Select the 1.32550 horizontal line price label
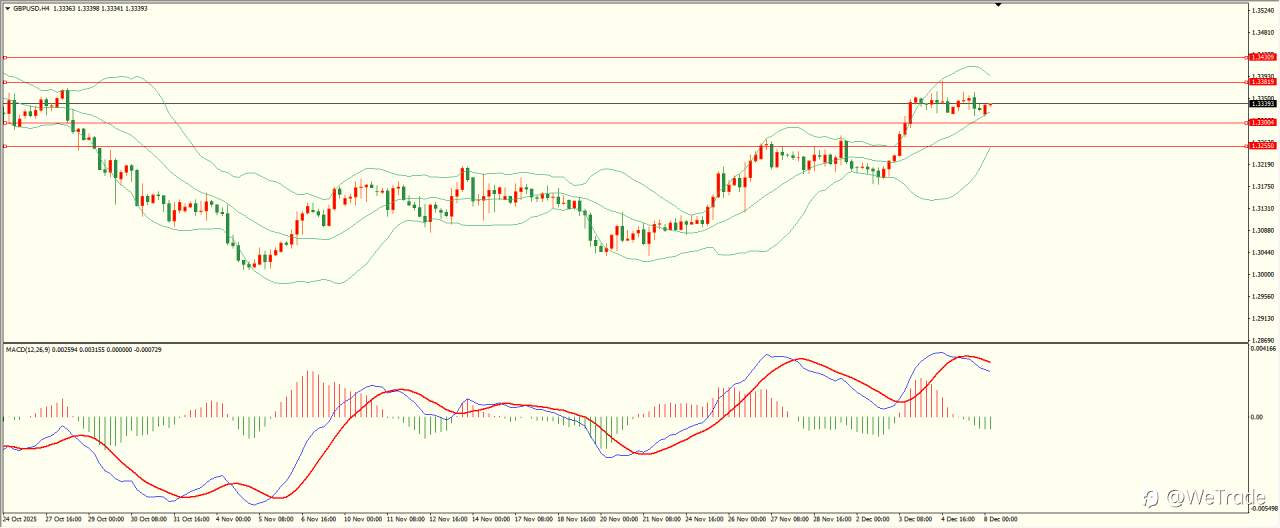The image size is (1280, 528). pyautogui.click(x=1263, y=146)
